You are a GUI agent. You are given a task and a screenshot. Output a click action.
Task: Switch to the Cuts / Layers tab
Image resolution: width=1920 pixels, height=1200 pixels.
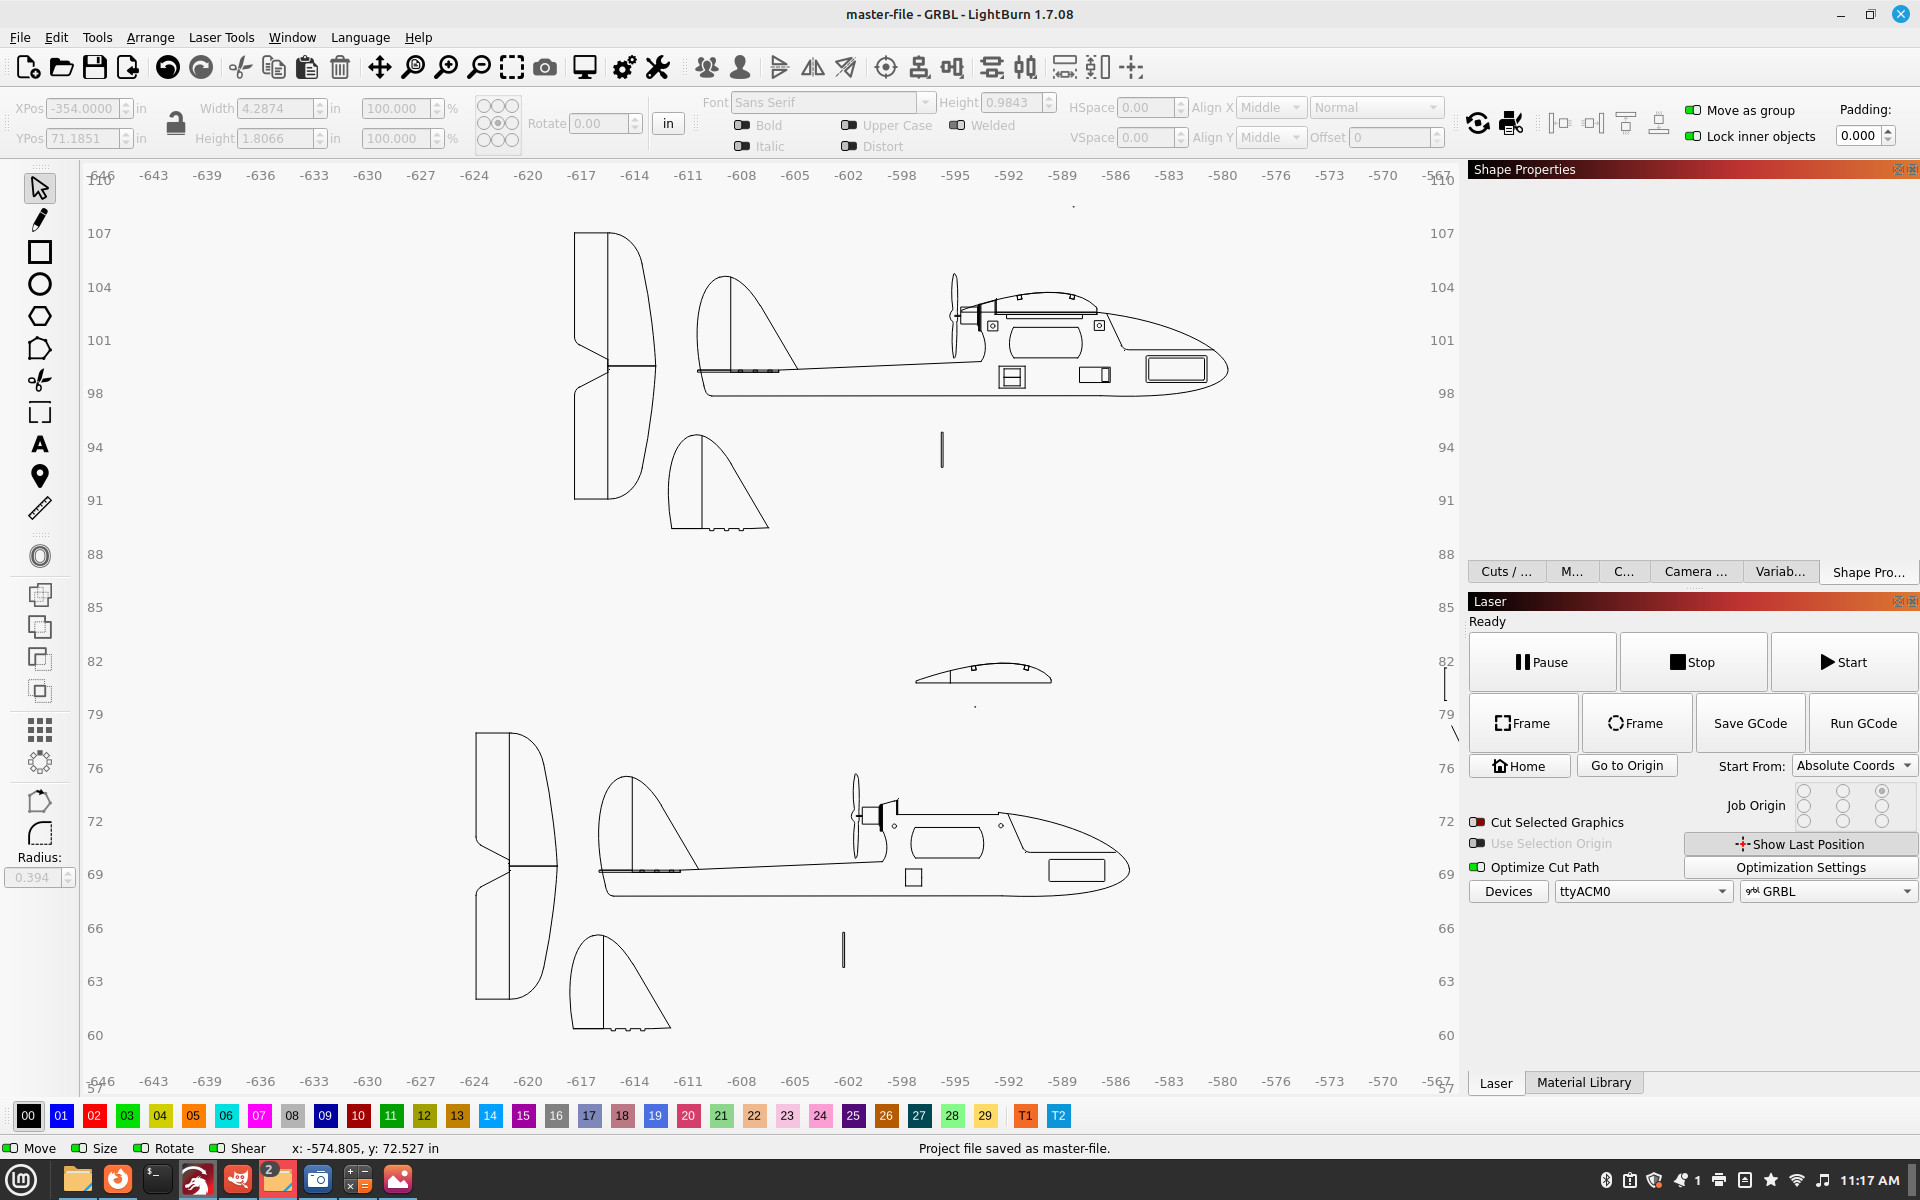coord(1506,571)
